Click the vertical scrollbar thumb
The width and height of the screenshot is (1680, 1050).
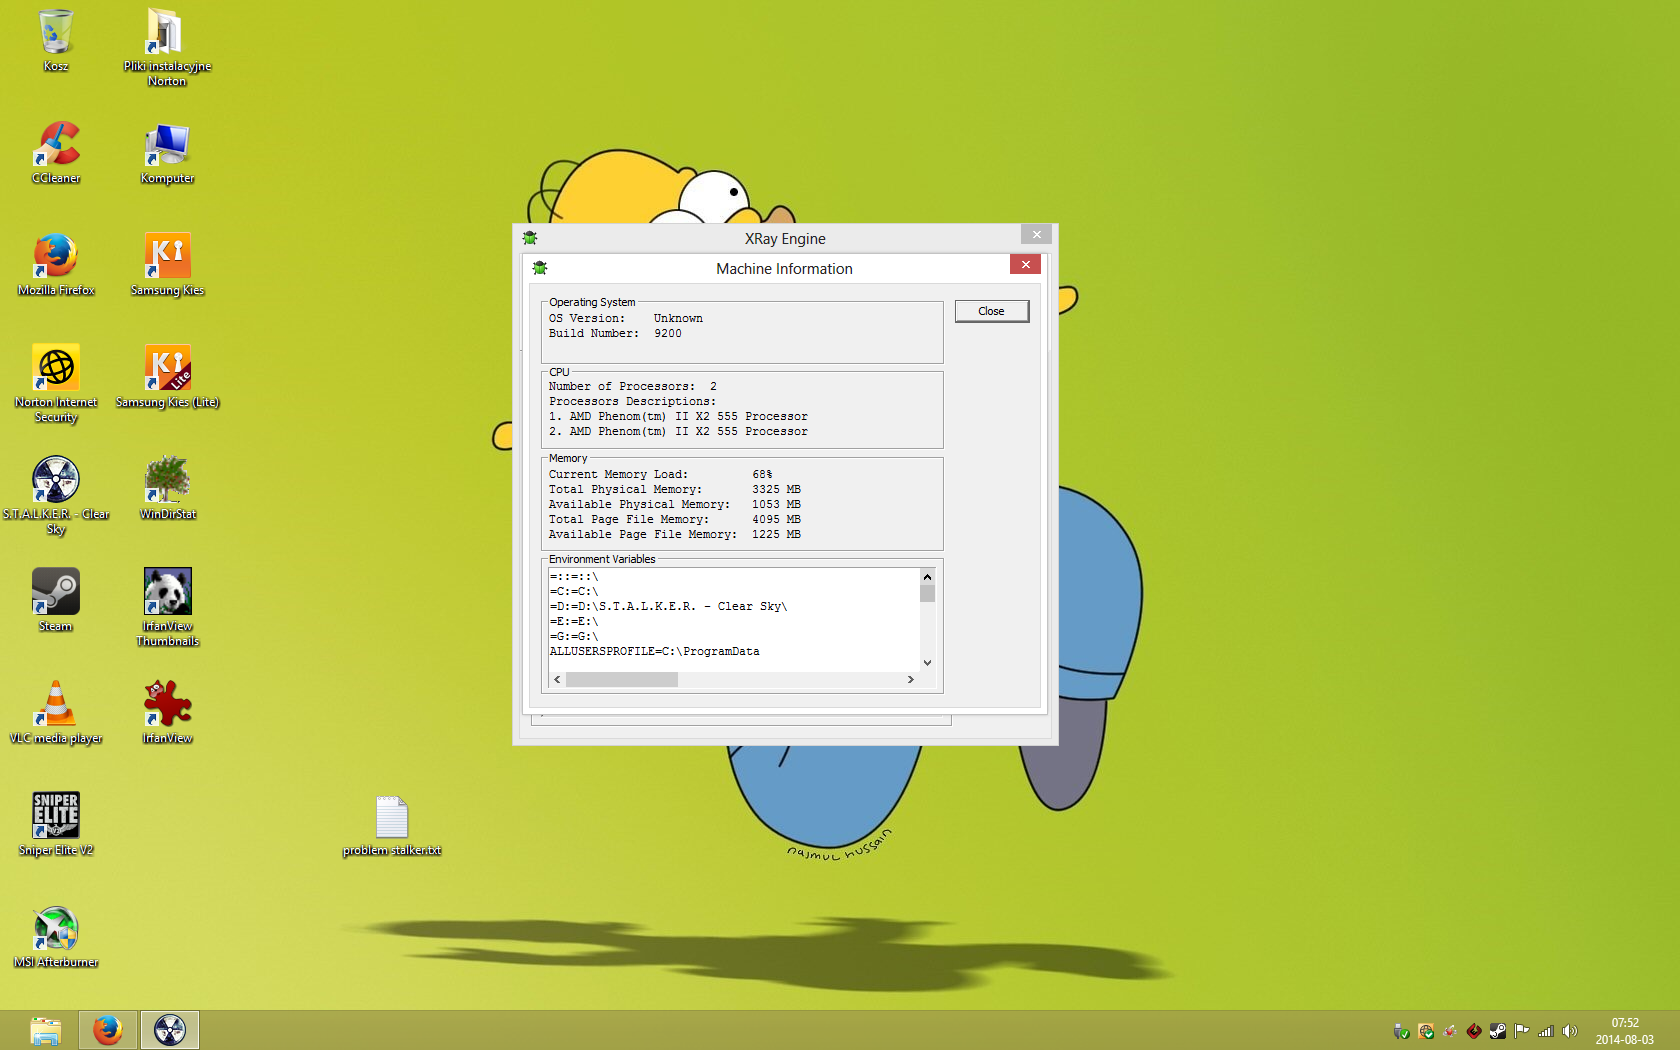[x=927, y=593]
